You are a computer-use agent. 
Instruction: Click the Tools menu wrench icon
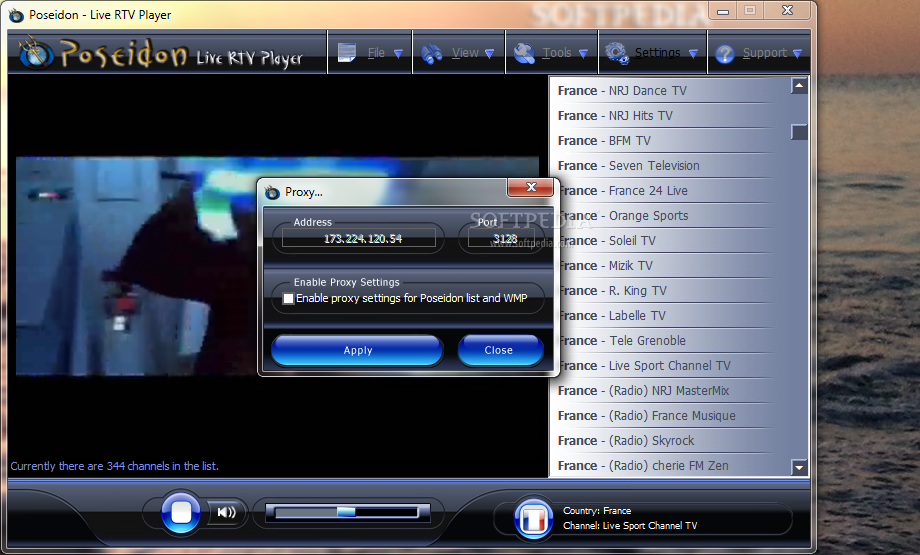coord(524,53)
